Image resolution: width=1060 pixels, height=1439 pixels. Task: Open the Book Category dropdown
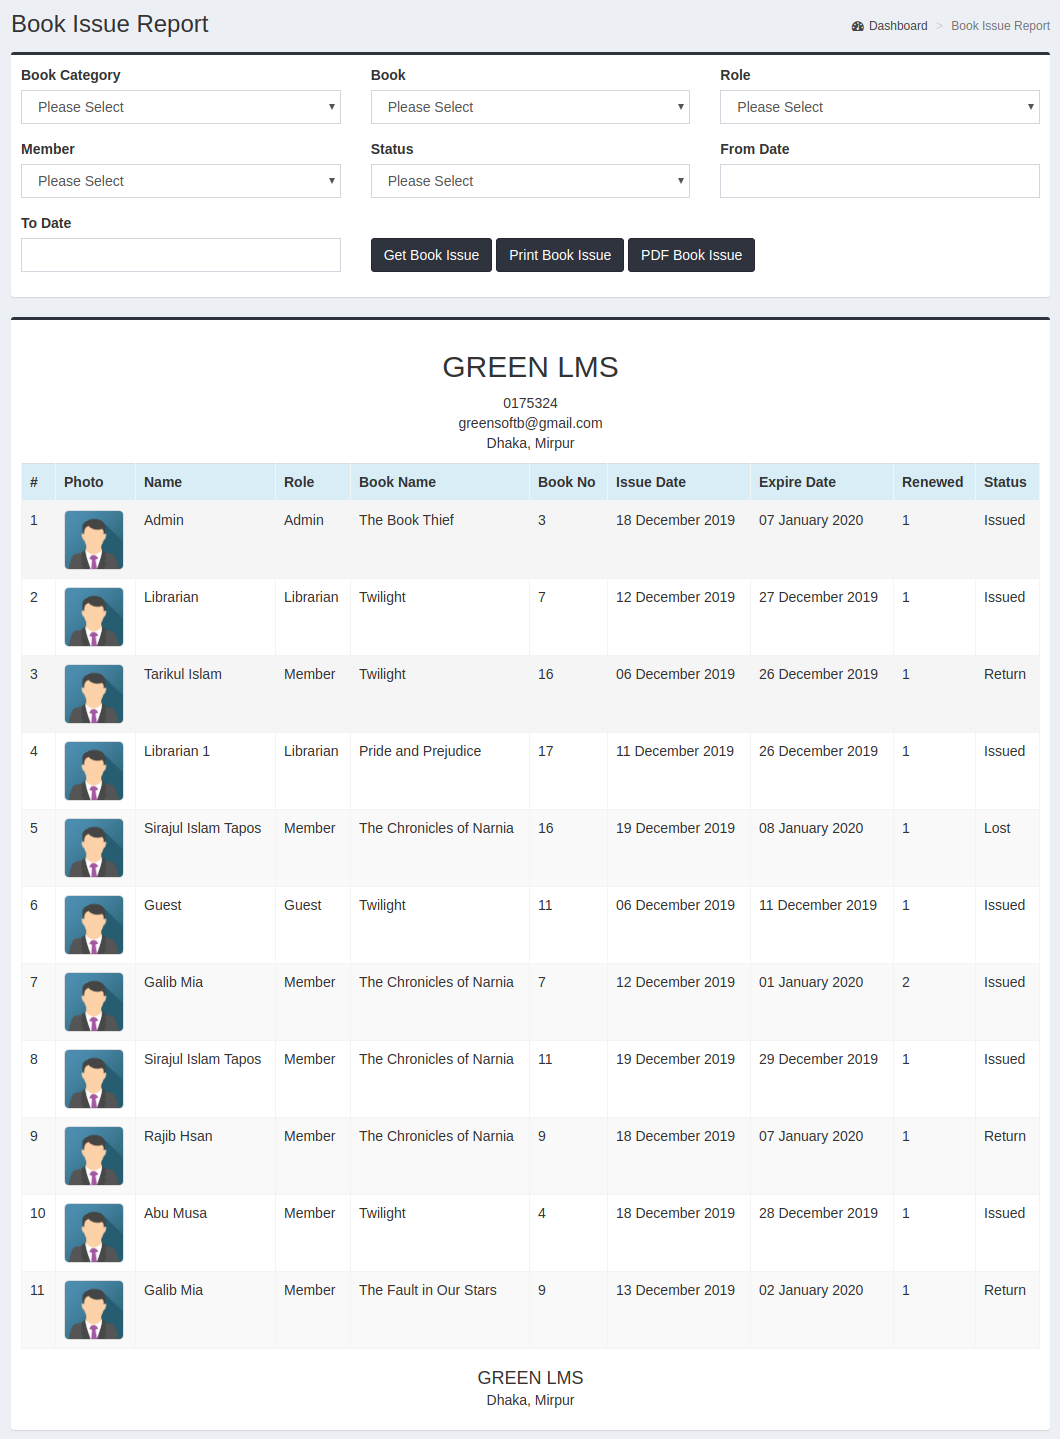[180, 107]
